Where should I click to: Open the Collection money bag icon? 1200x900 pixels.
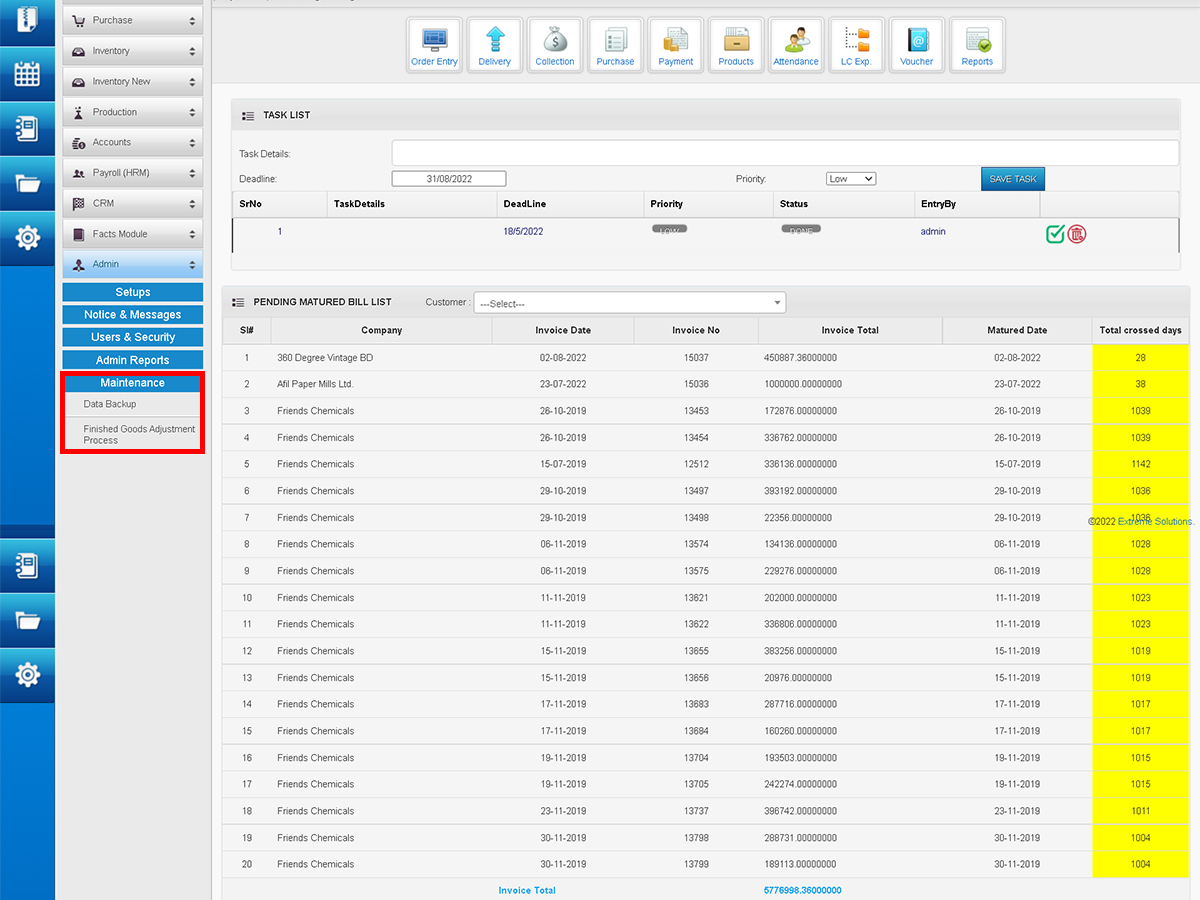coord(554,45)
